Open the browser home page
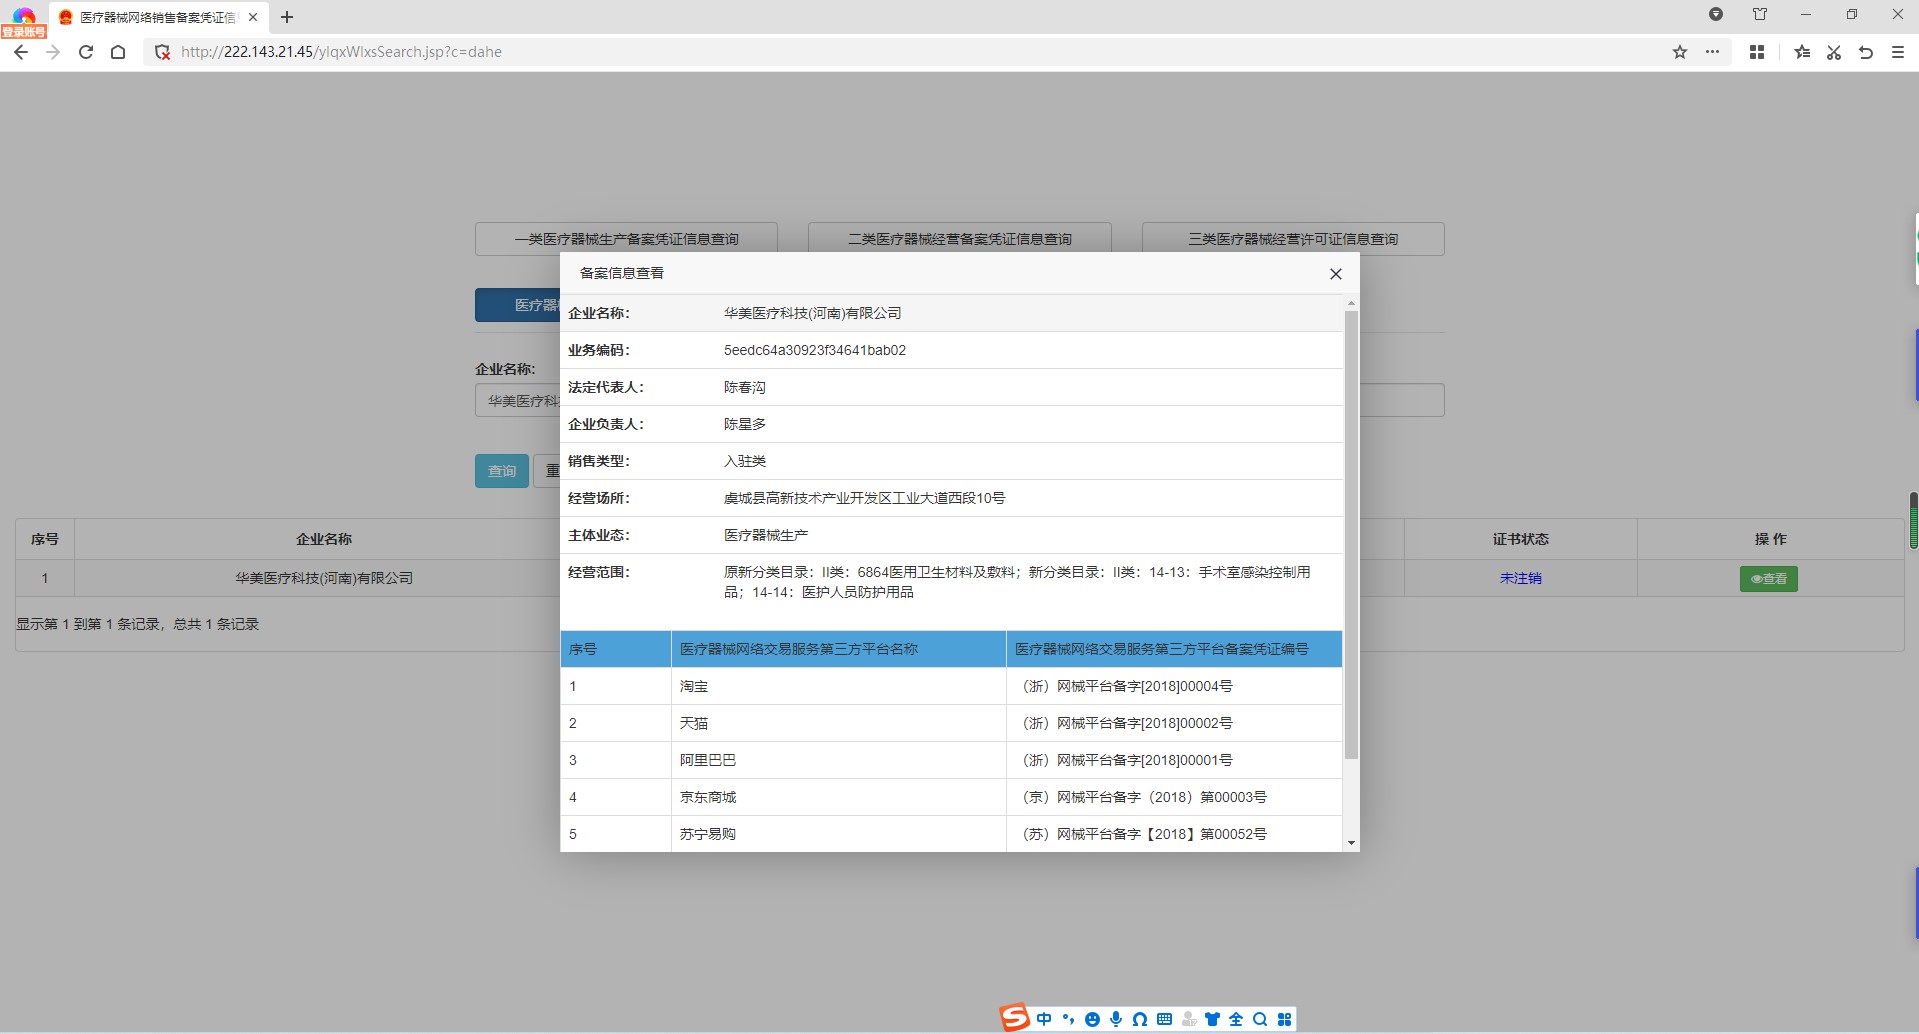 tap(118, 52)
